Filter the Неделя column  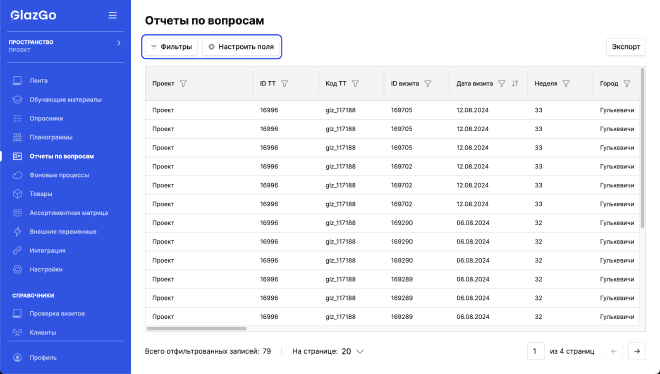click(x=566, y=84)
